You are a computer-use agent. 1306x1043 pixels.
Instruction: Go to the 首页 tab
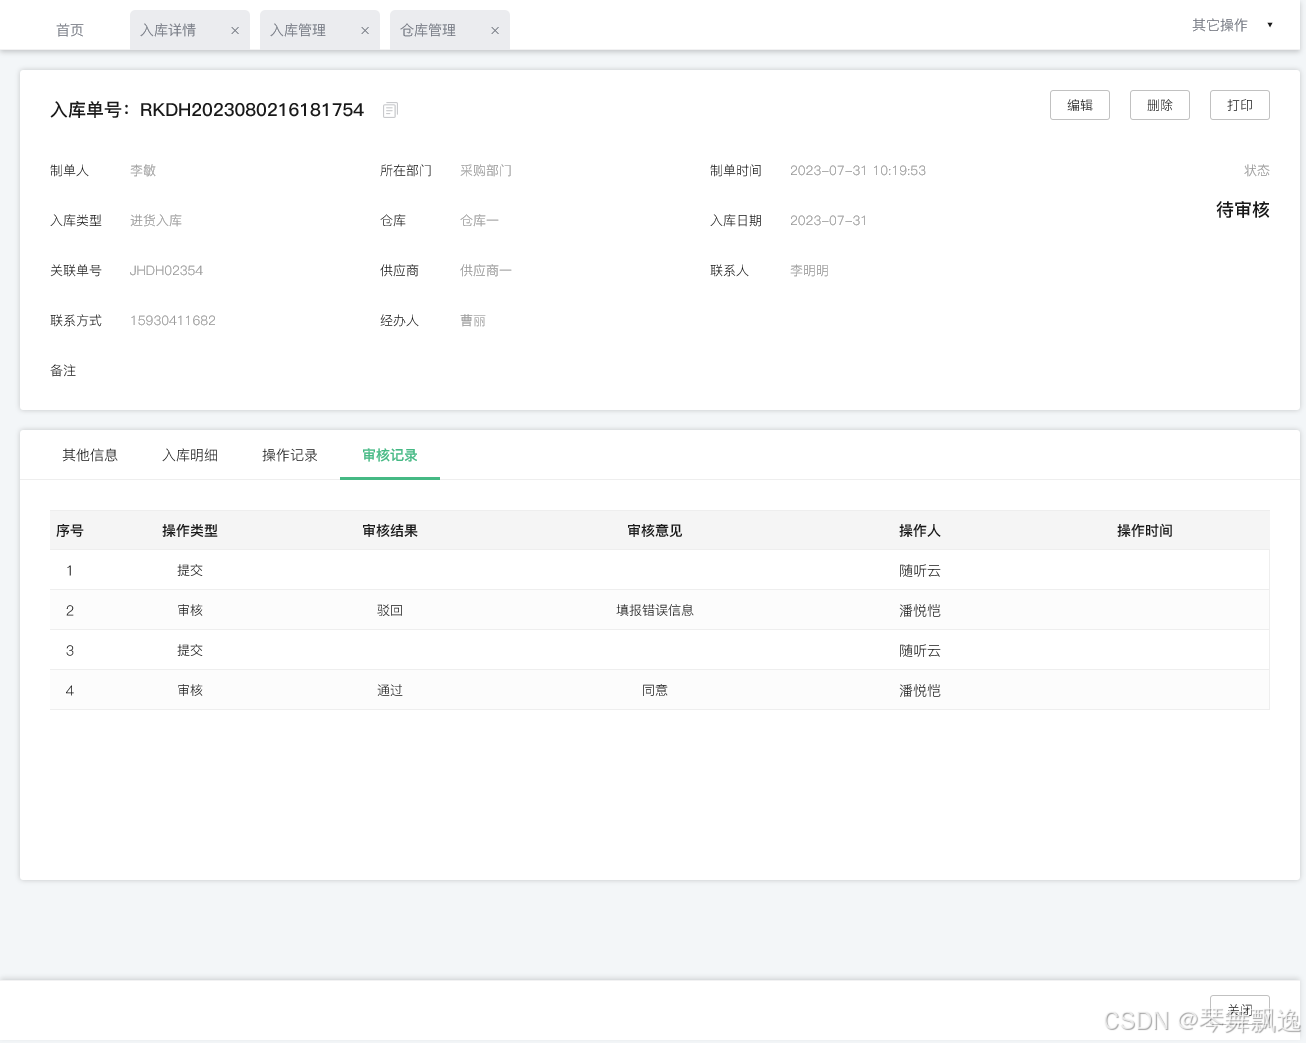click(x=70, y=31)
